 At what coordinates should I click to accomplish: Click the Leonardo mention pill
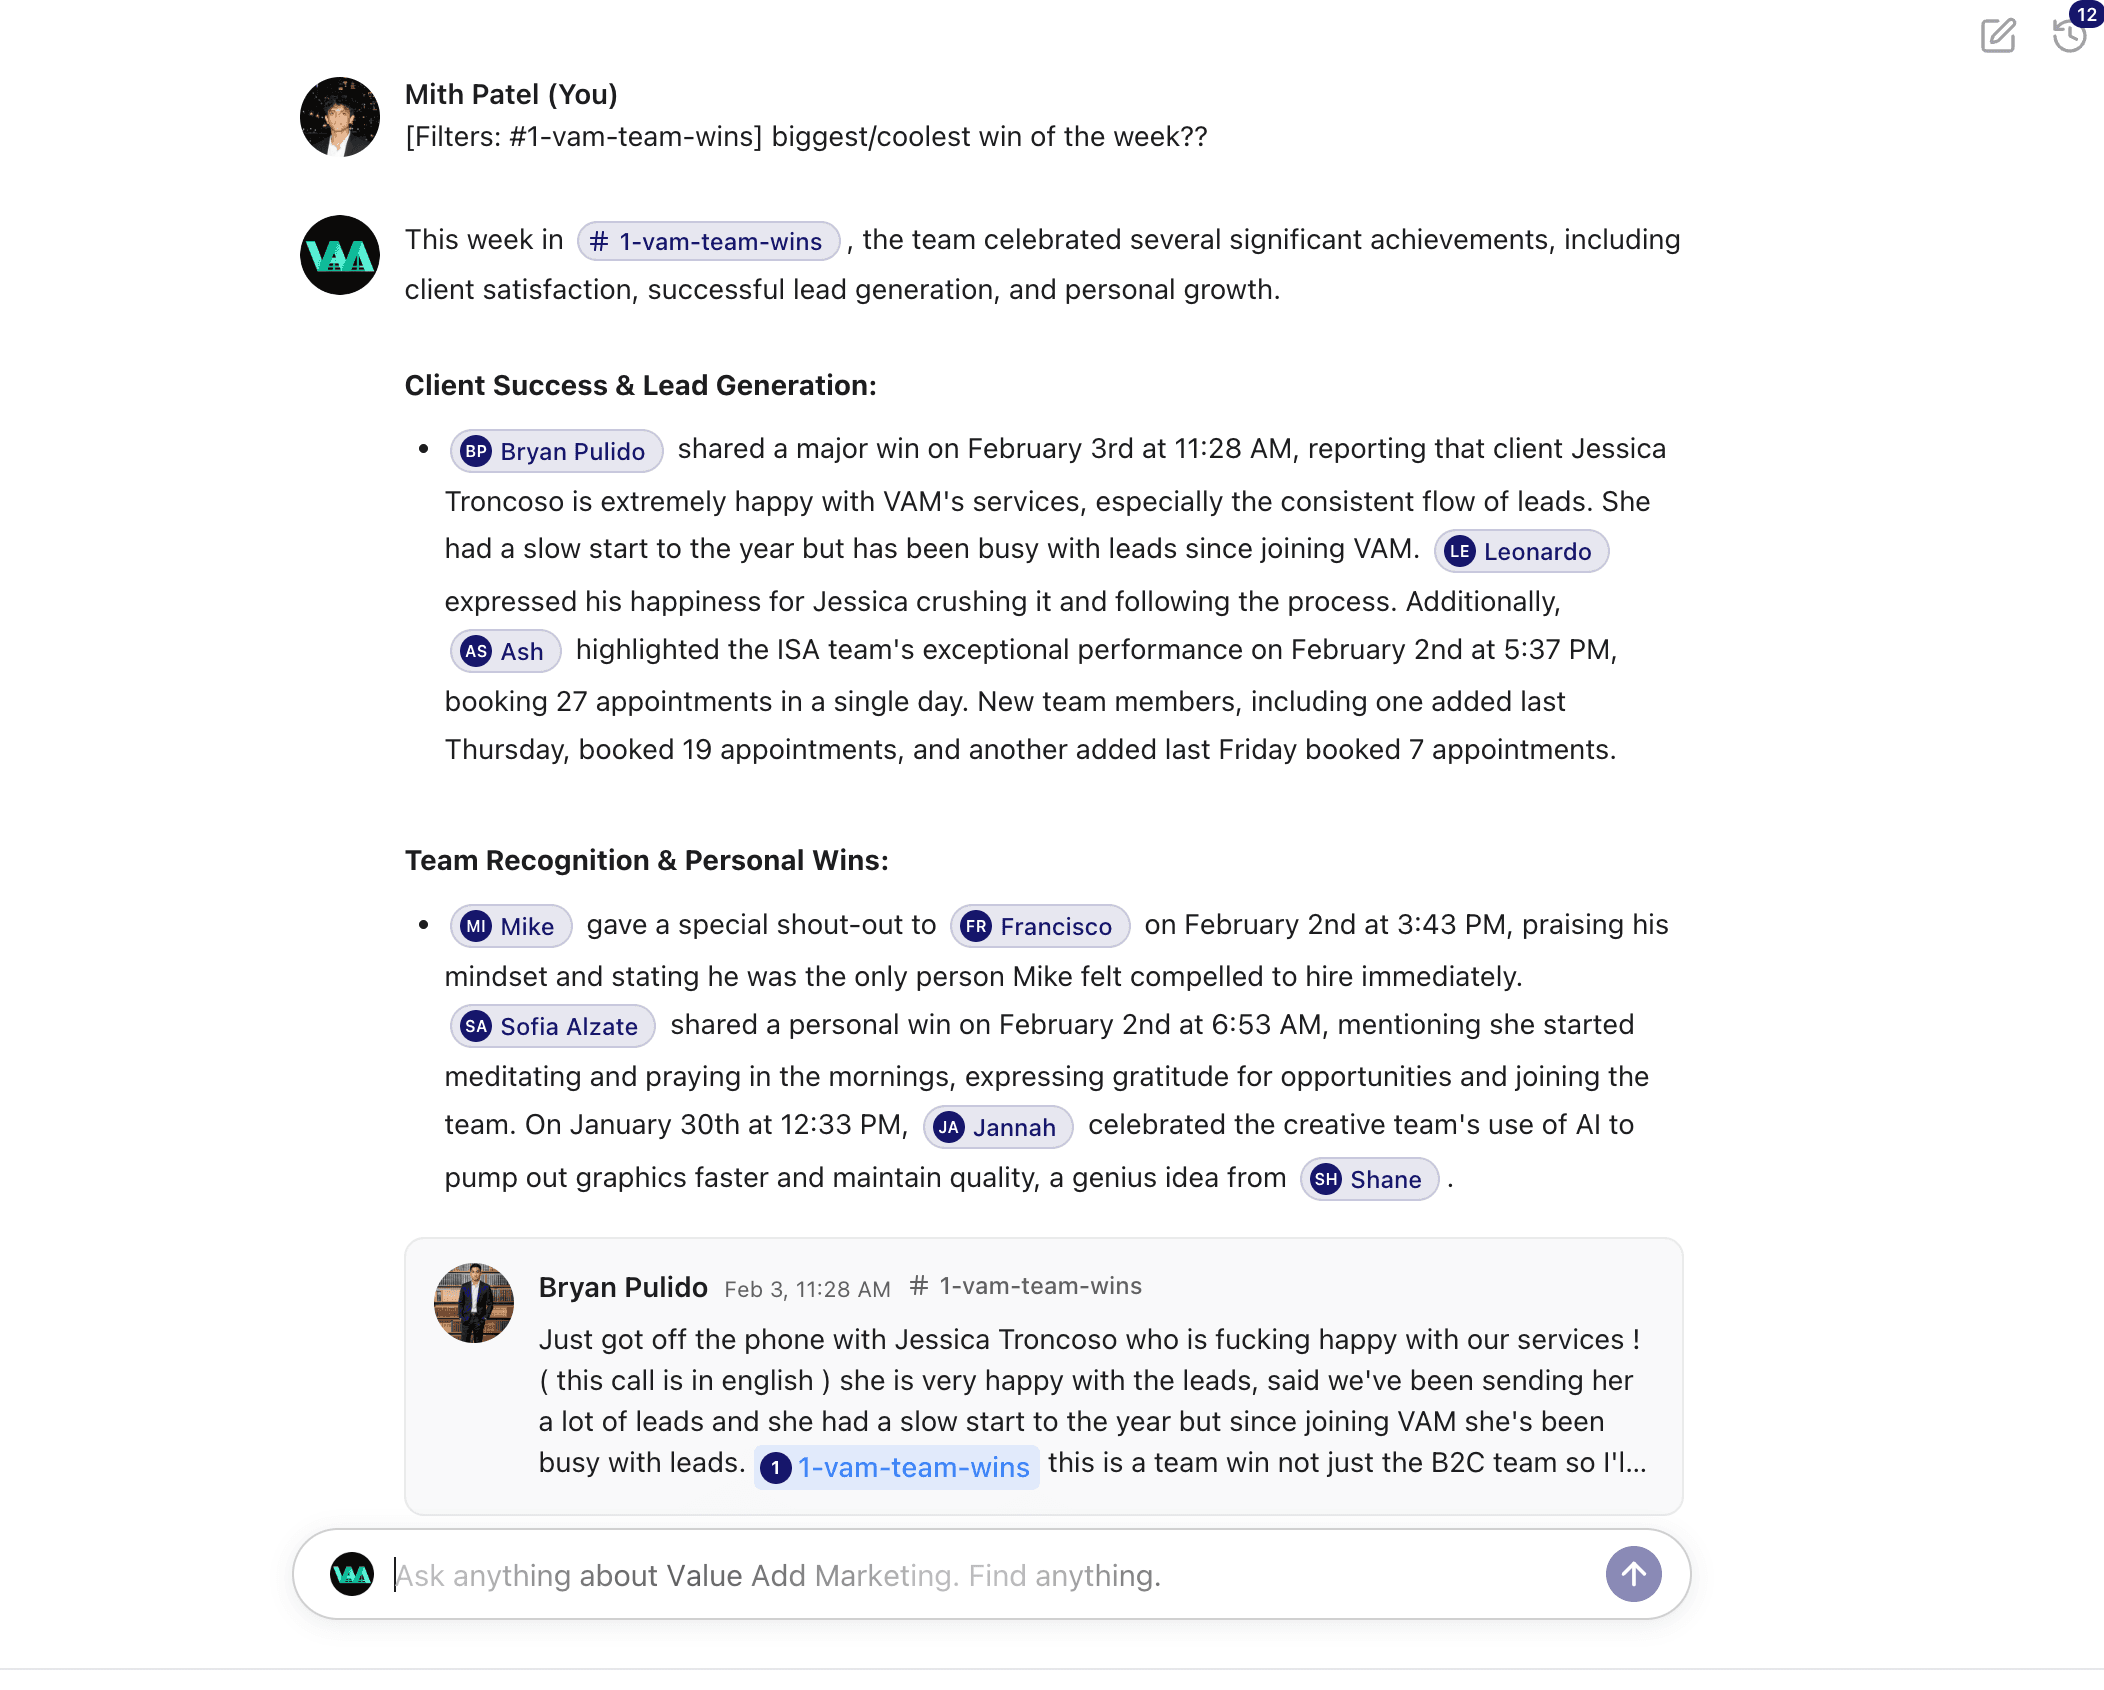1520,551
